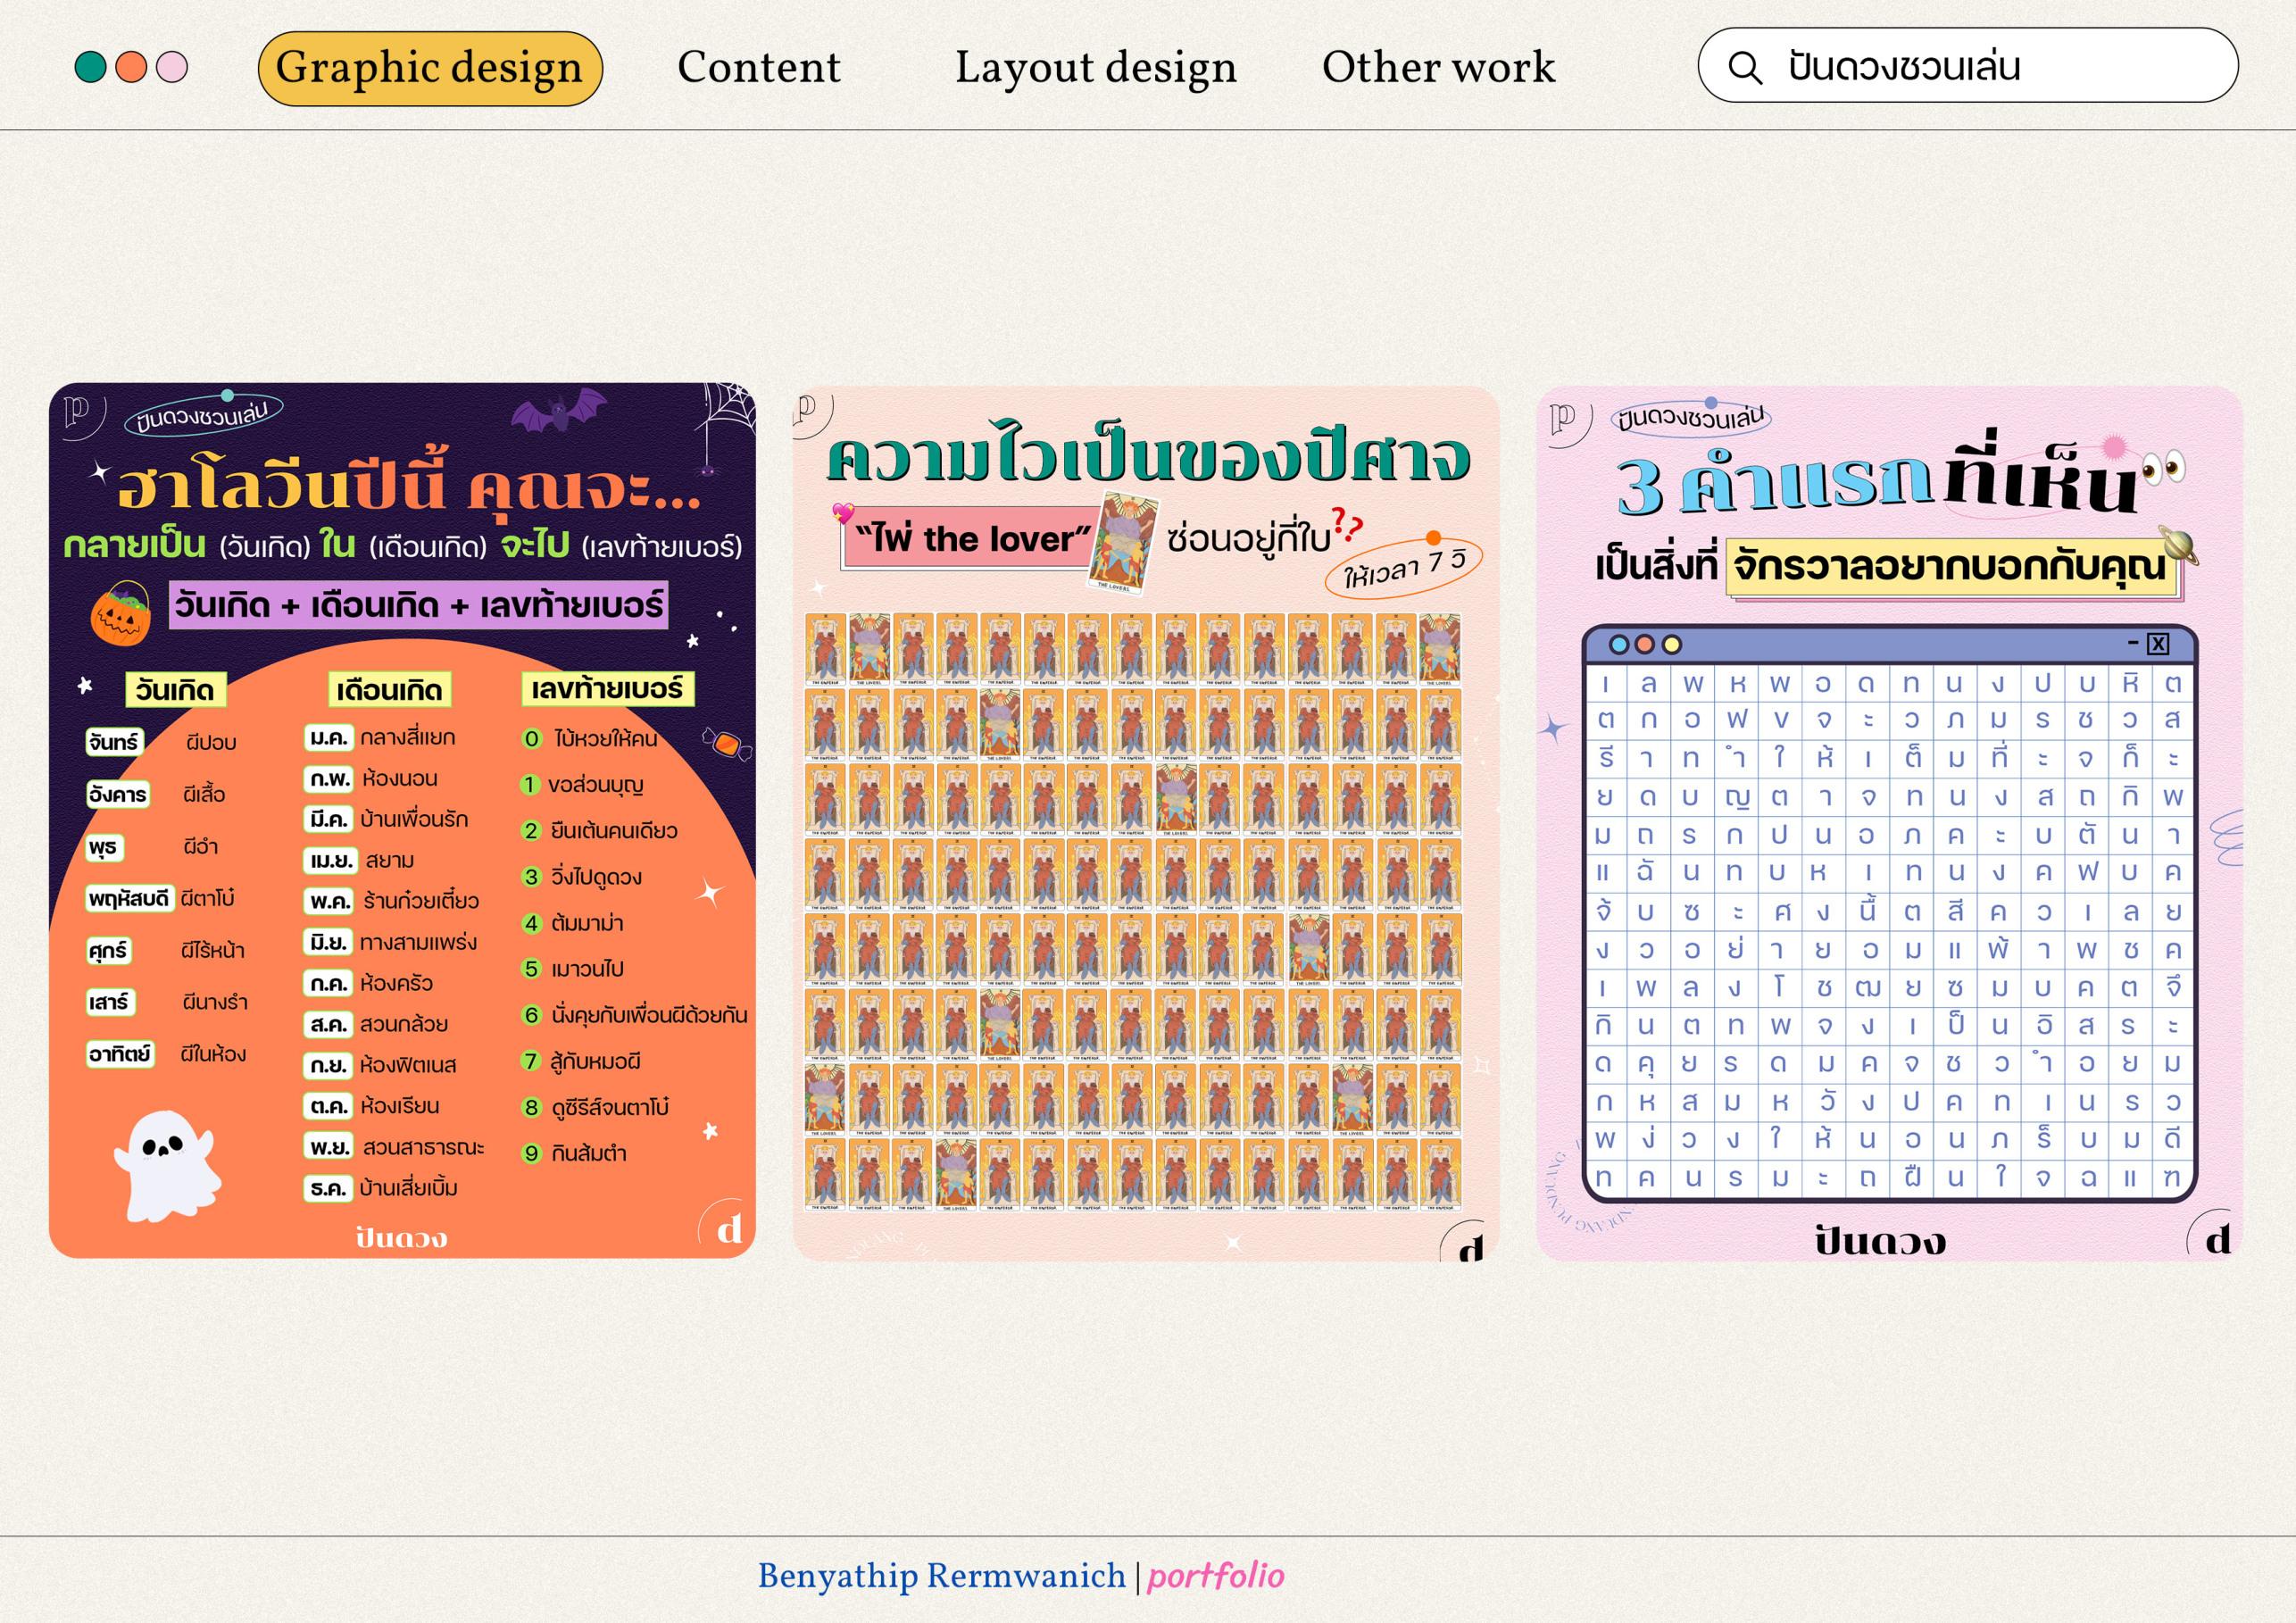Click the Benyathip Rermwanich footer name
The image size is (2296, 1623).
[x=941, y=1576]
